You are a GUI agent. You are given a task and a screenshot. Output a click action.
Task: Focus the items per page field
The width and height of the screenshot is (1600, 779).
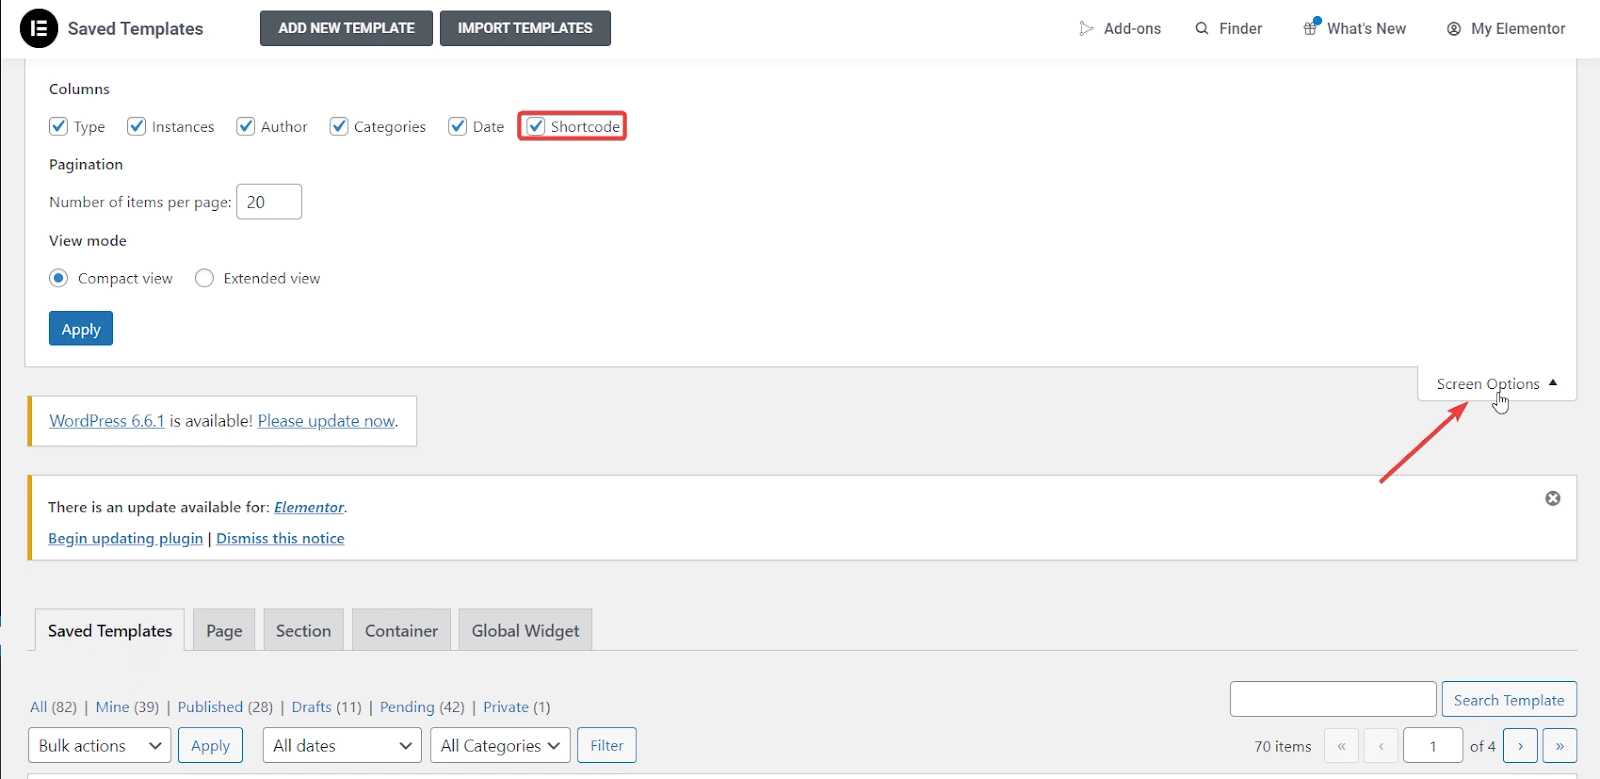(x=269, y=202)
